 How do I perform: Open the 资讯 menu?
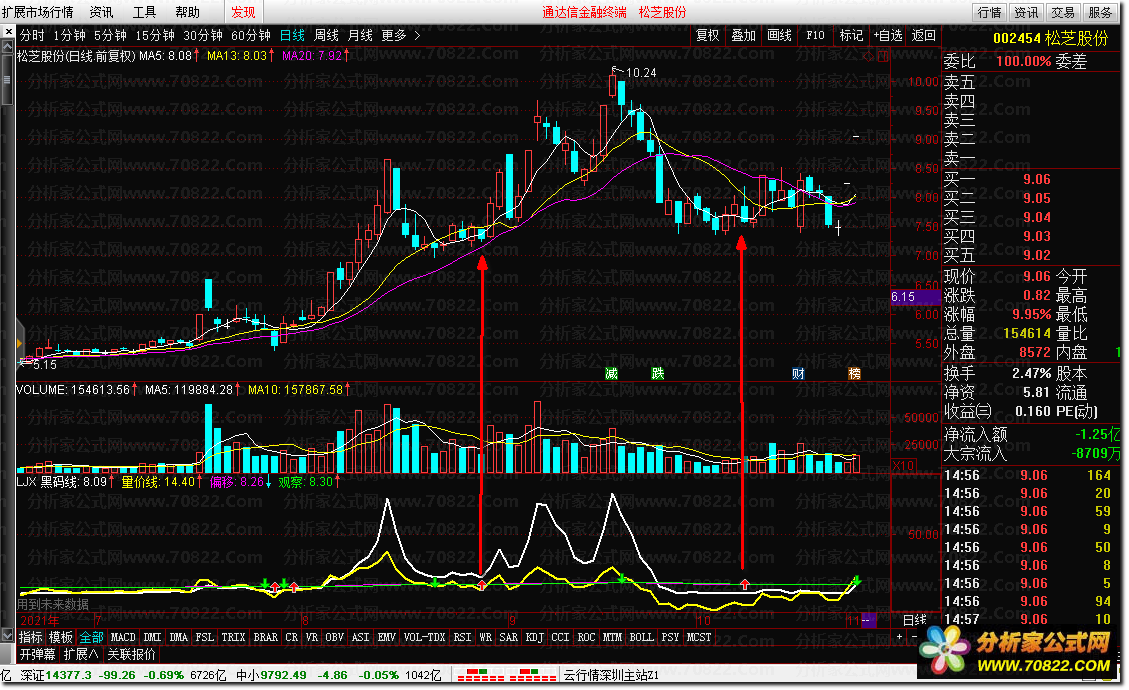pyautogui.click(x=101, y=12)
